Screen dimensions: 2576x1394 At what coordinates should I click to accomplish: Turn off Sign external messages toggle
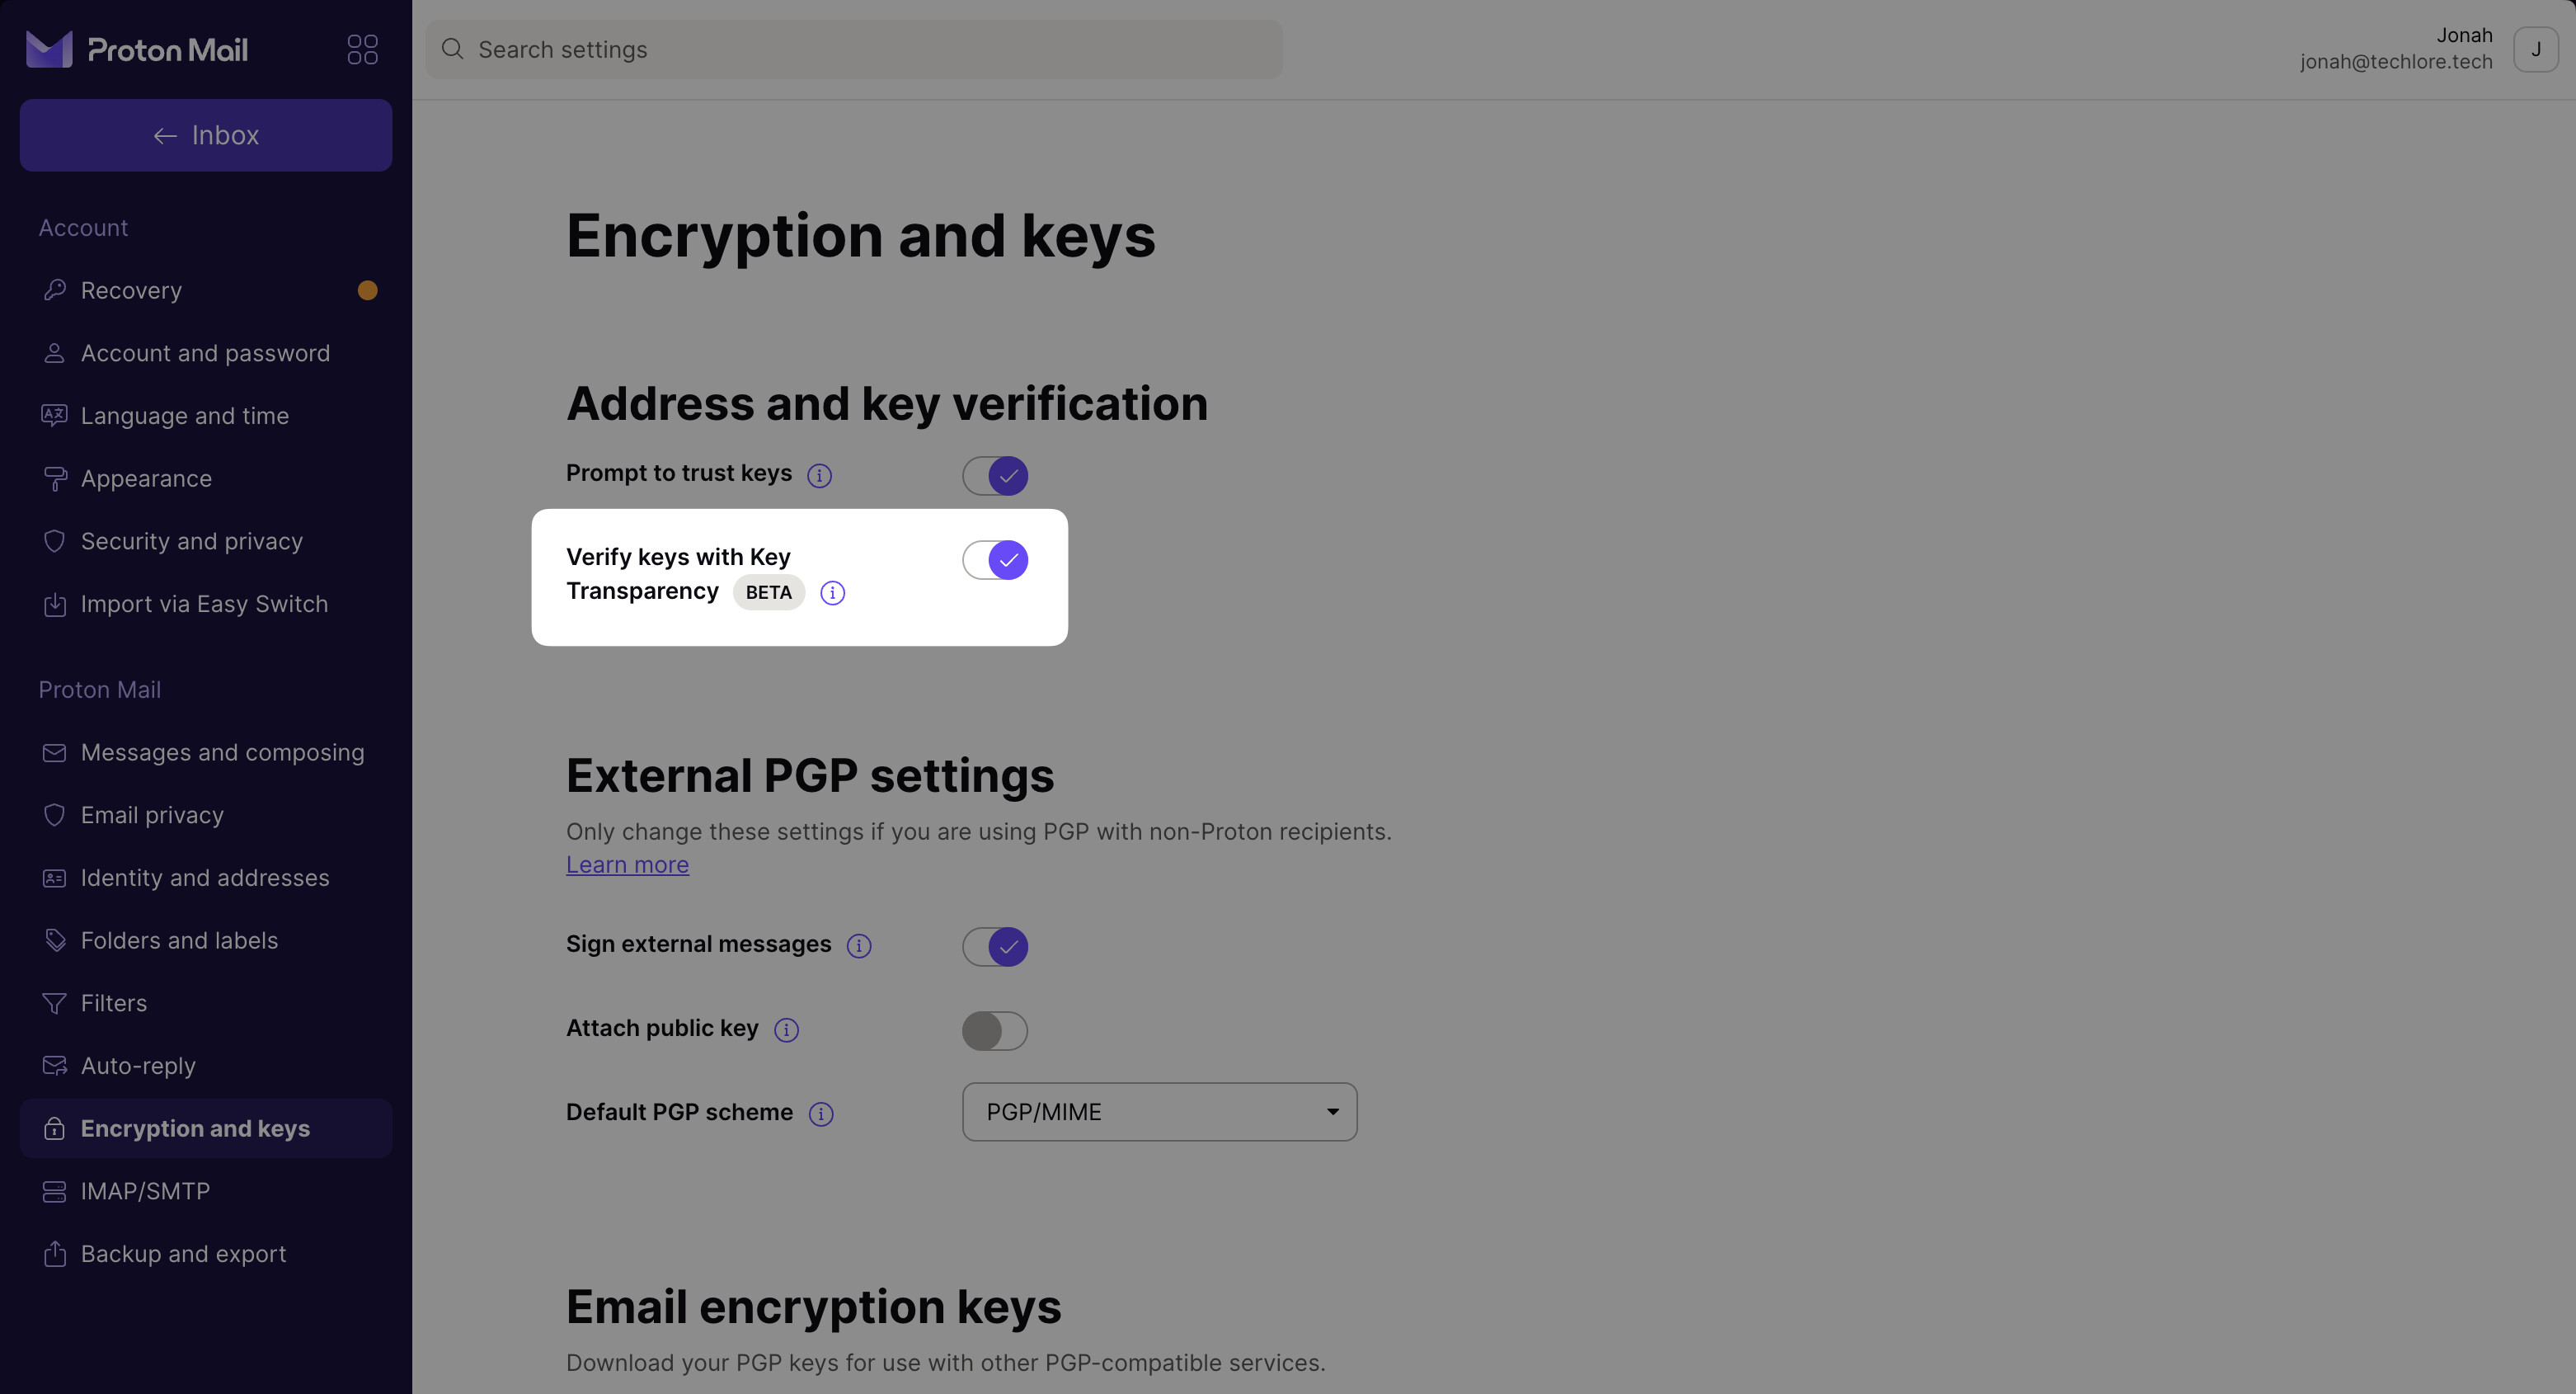tap(994, 946)
